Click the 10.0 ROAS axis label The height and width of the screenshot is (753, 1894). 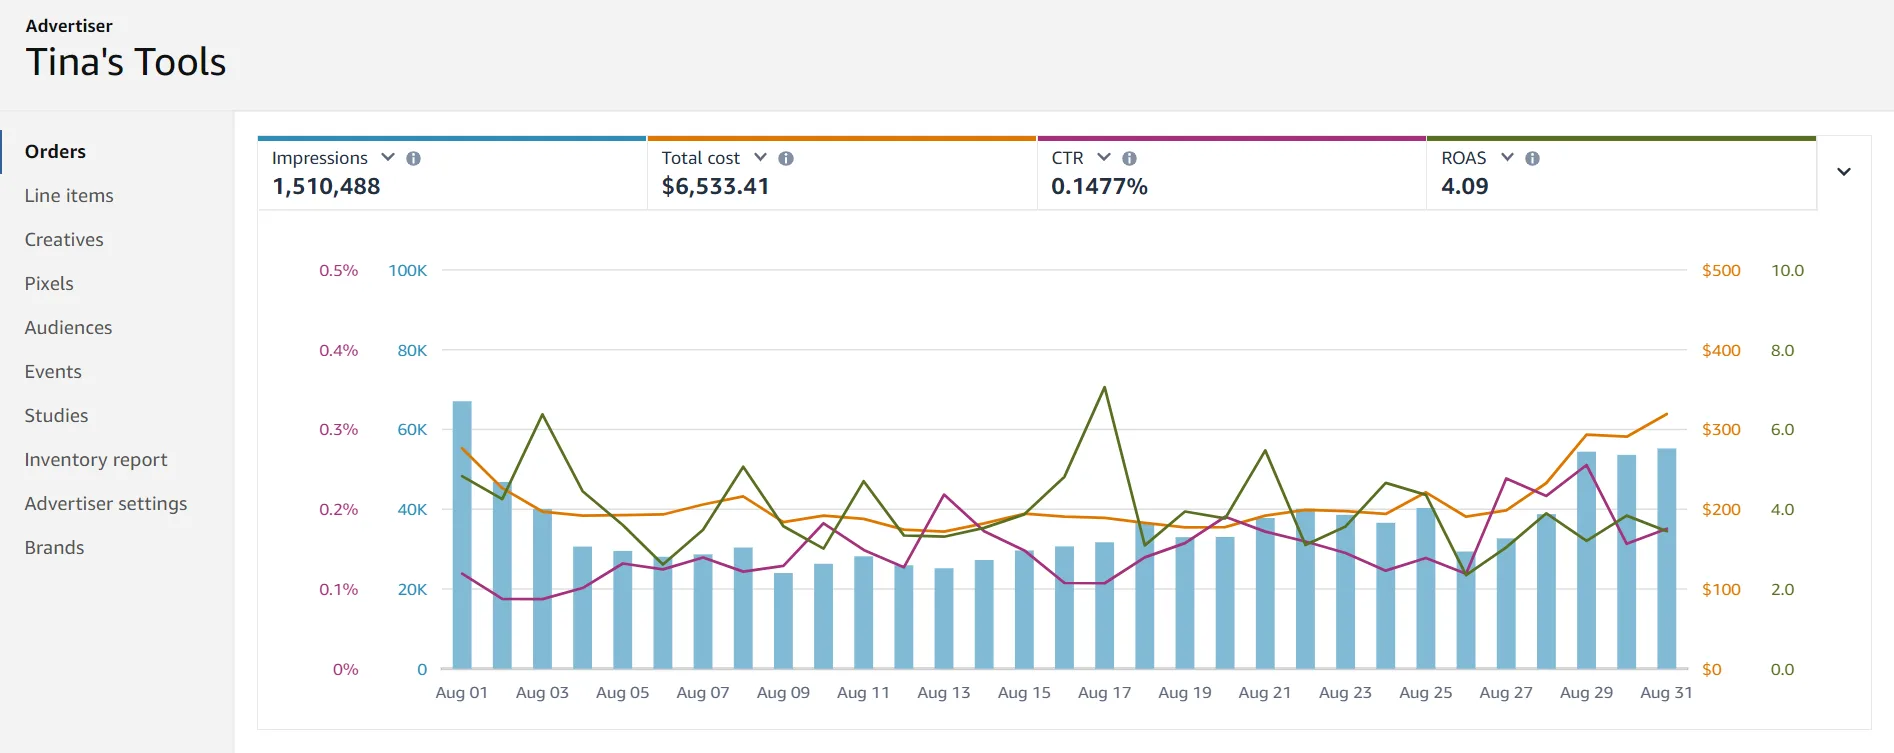(x=1787, y=270)
